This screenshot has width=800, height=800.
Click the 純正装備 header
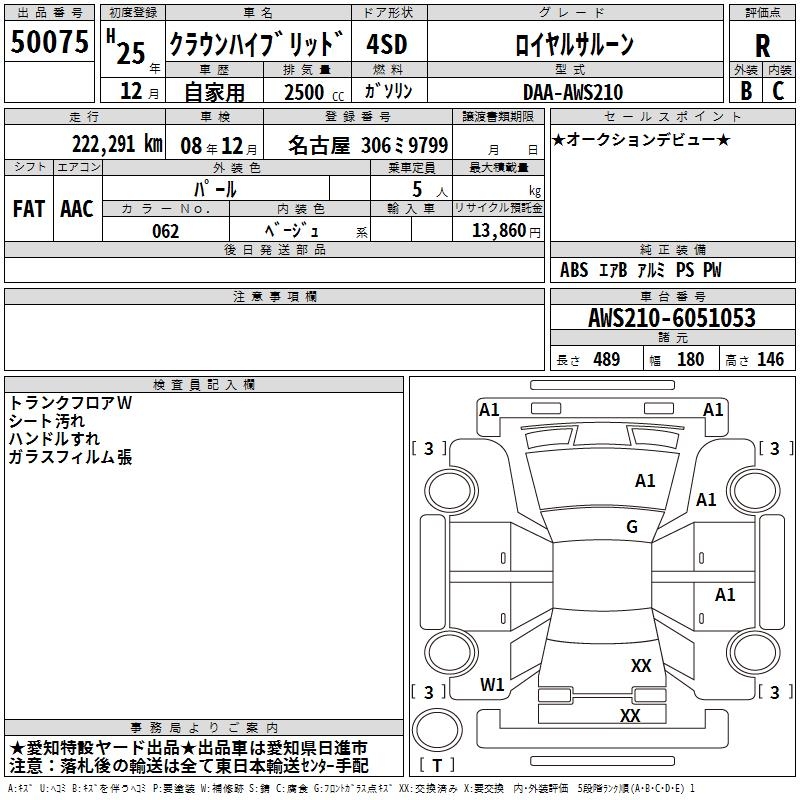pyautogui.click(x=672, y=249)
